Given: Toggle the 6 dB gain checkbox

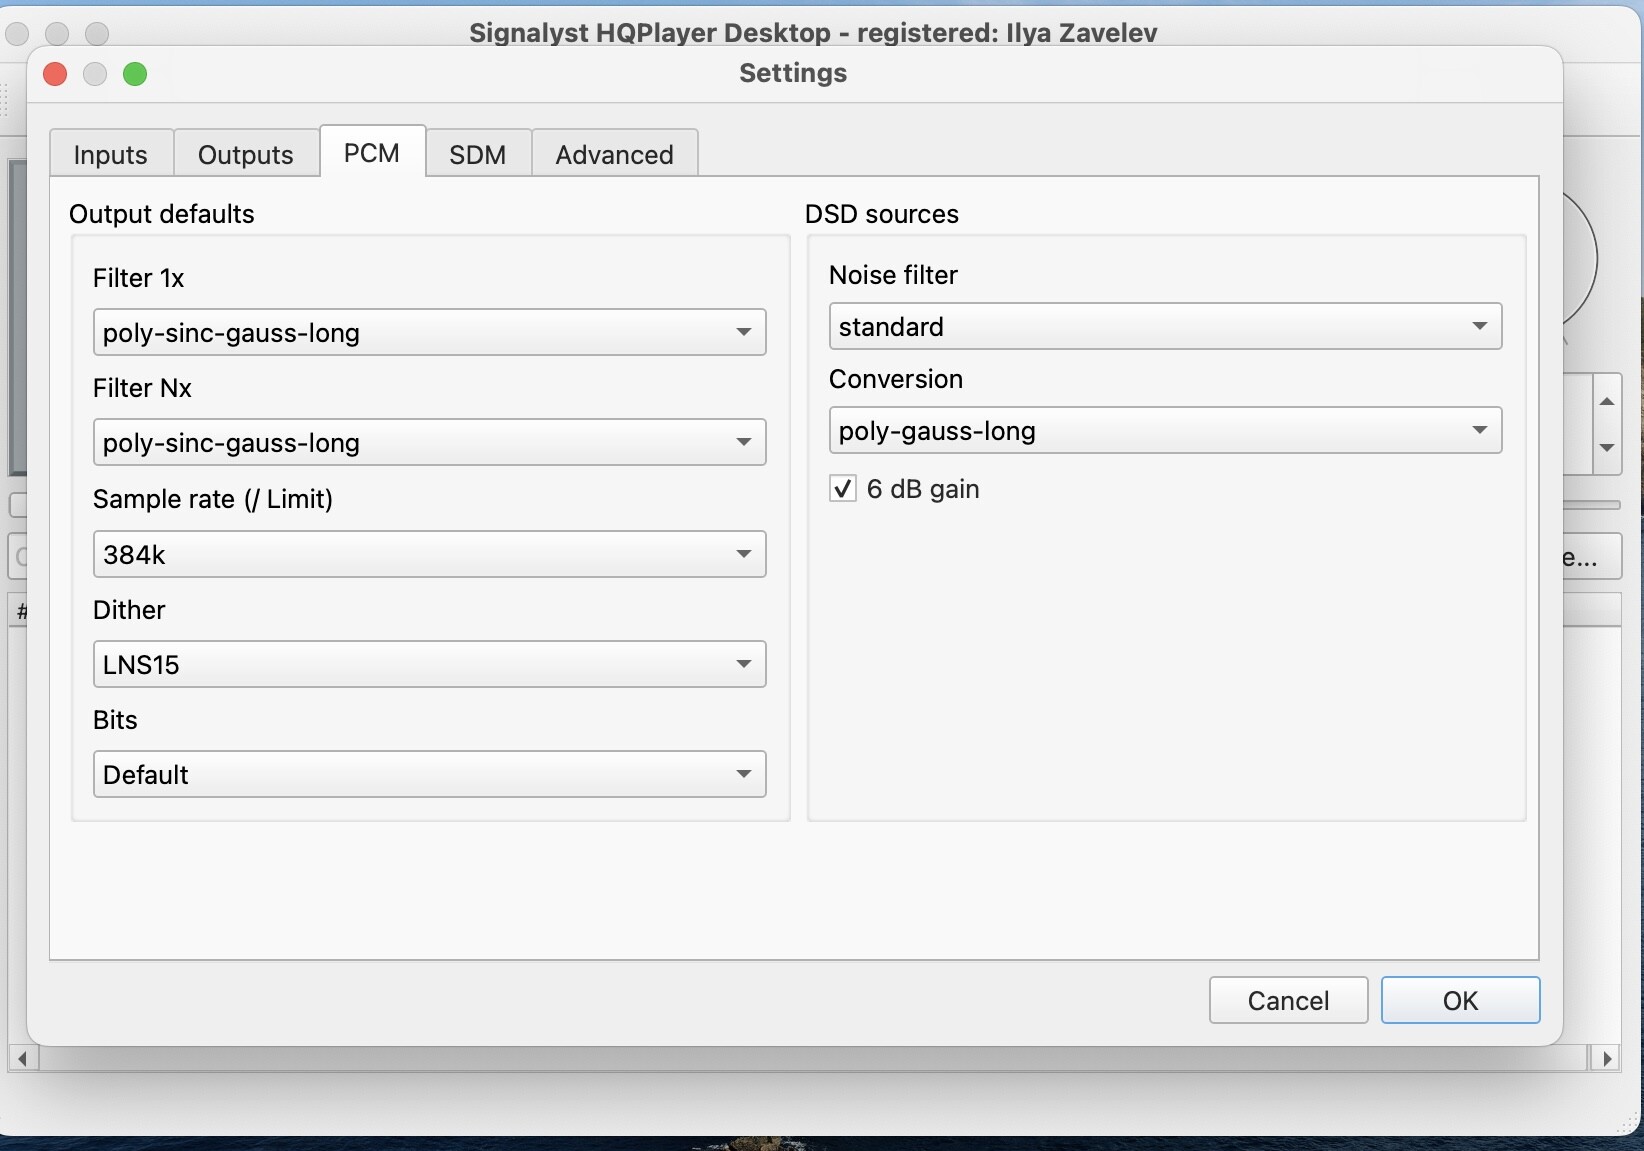Looking at the screenshot, I should click(843, 489).
